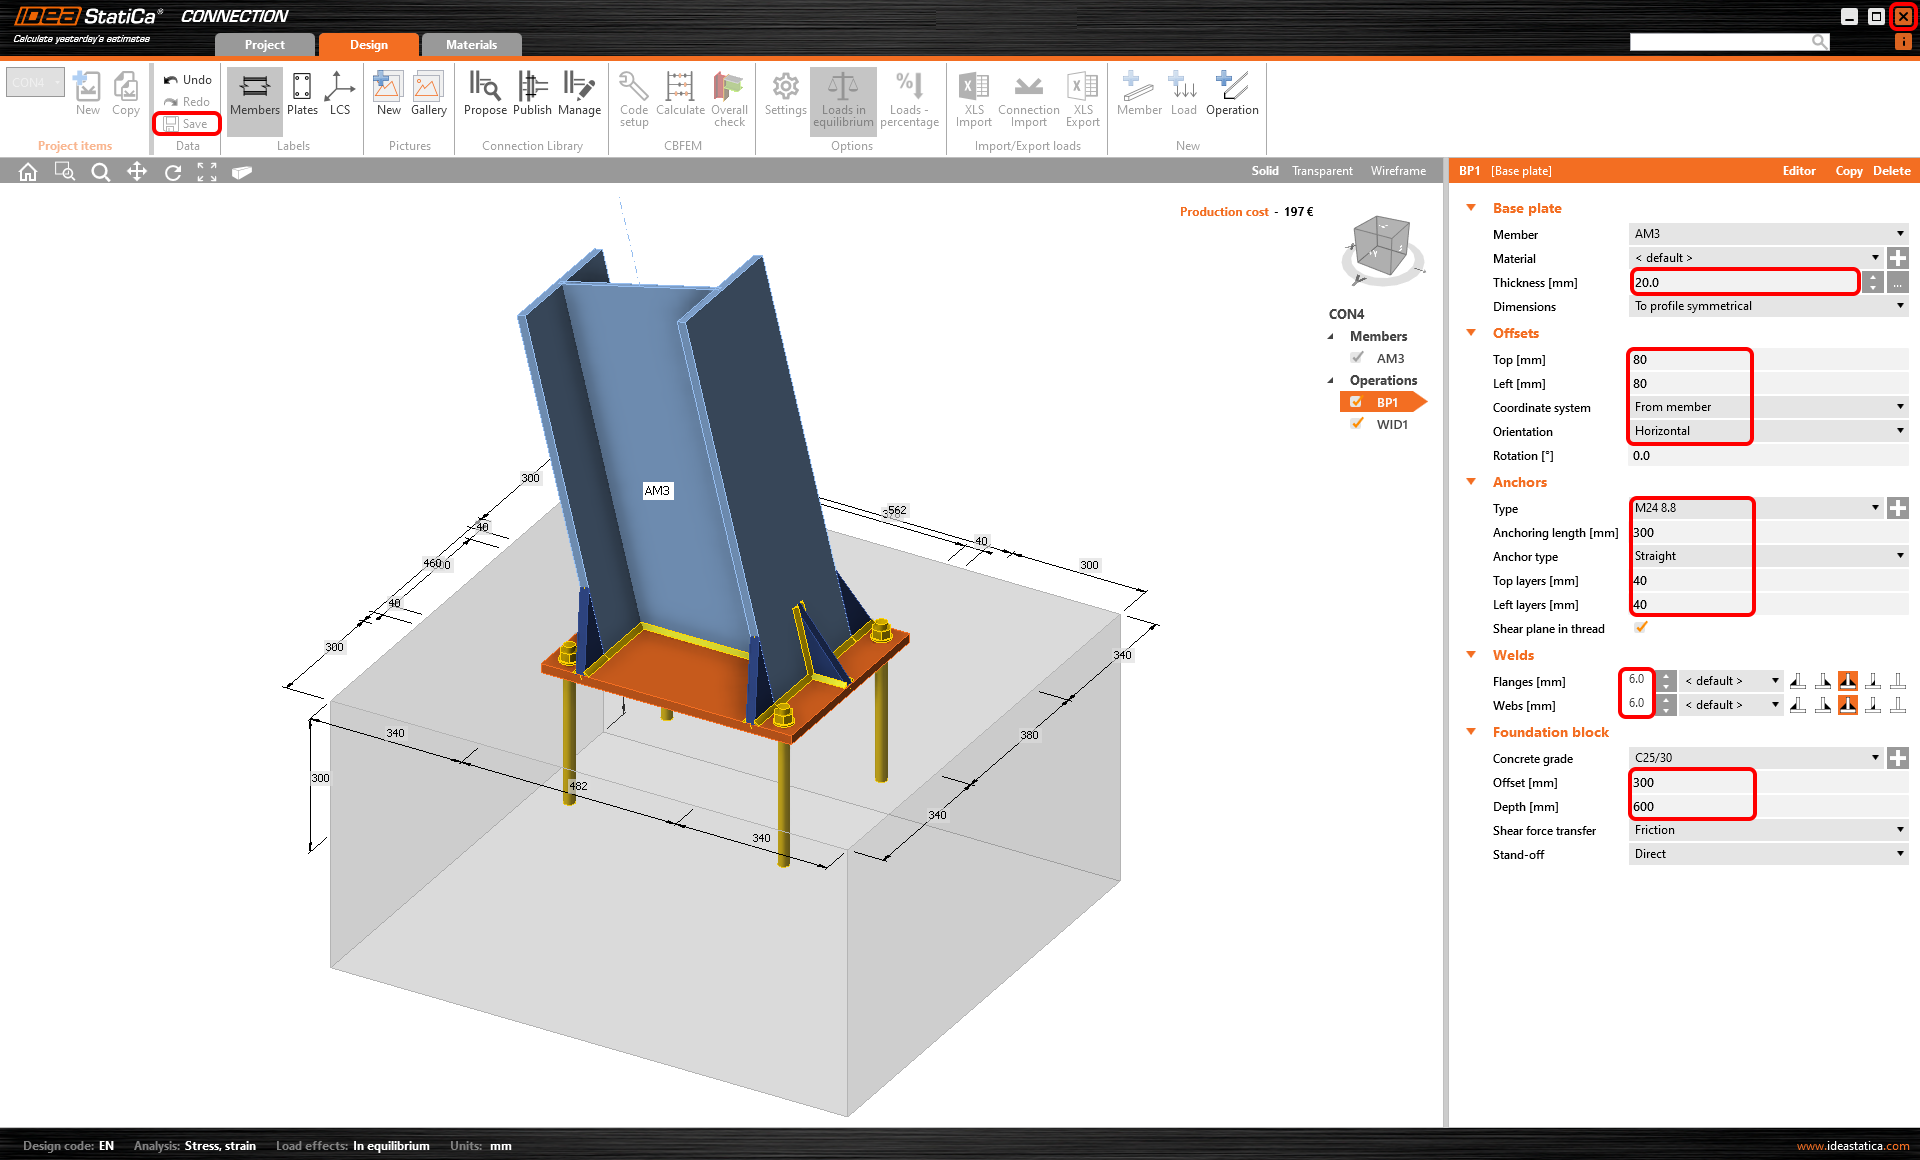Open the Concrete grade dropdown

tap(1756, 758)
